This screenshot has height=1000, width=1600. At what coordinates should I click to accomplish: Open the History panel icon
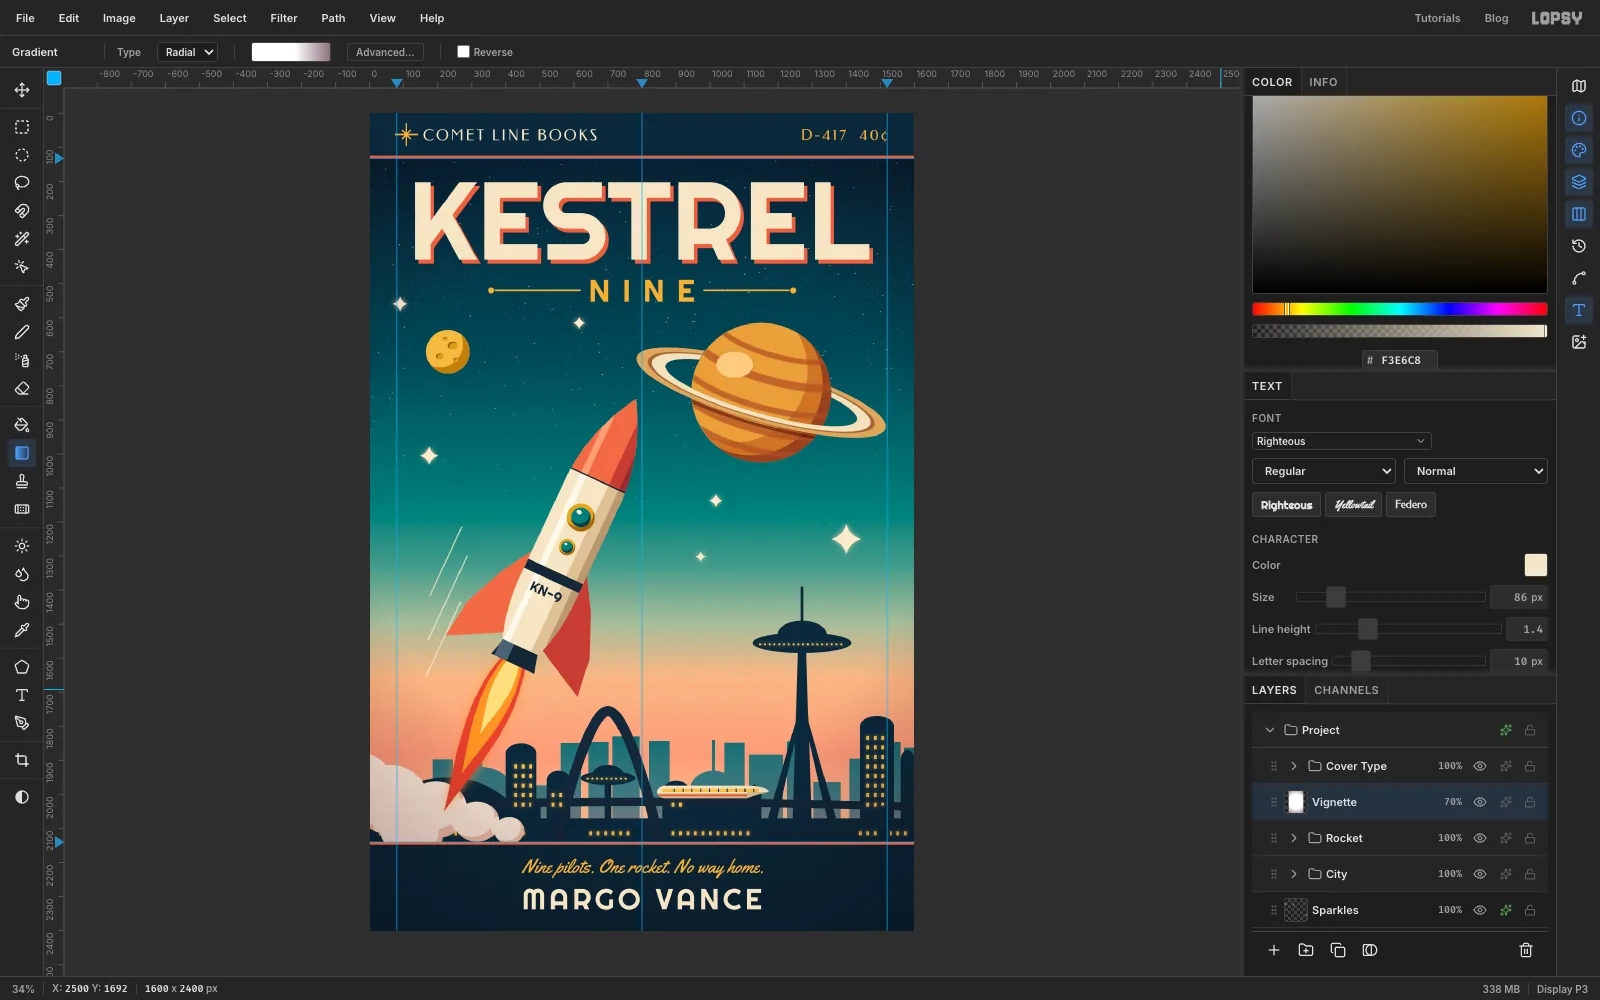1579,246
